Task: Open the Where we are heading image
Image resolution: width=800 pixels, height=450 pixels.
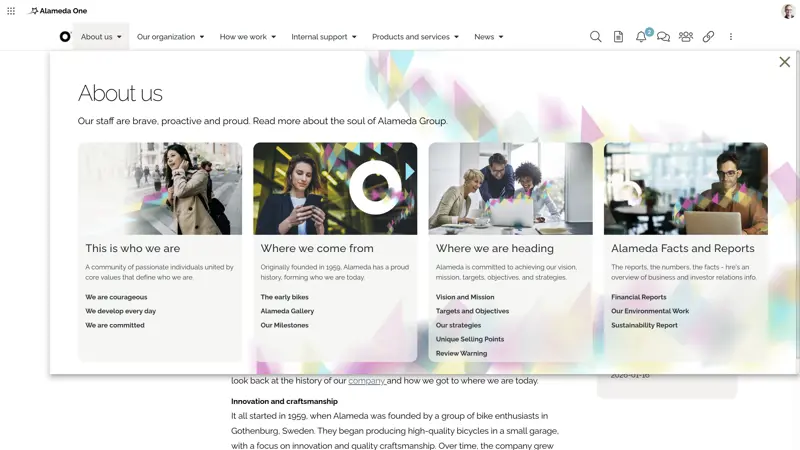Action: point(511,189)
